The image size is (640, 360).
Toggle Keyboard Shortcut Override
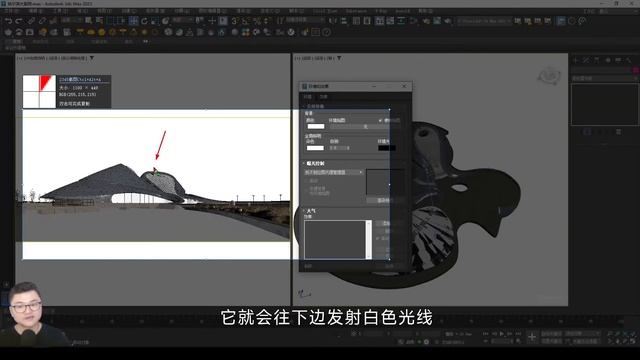pyautogui.click(x=223, y=20)
